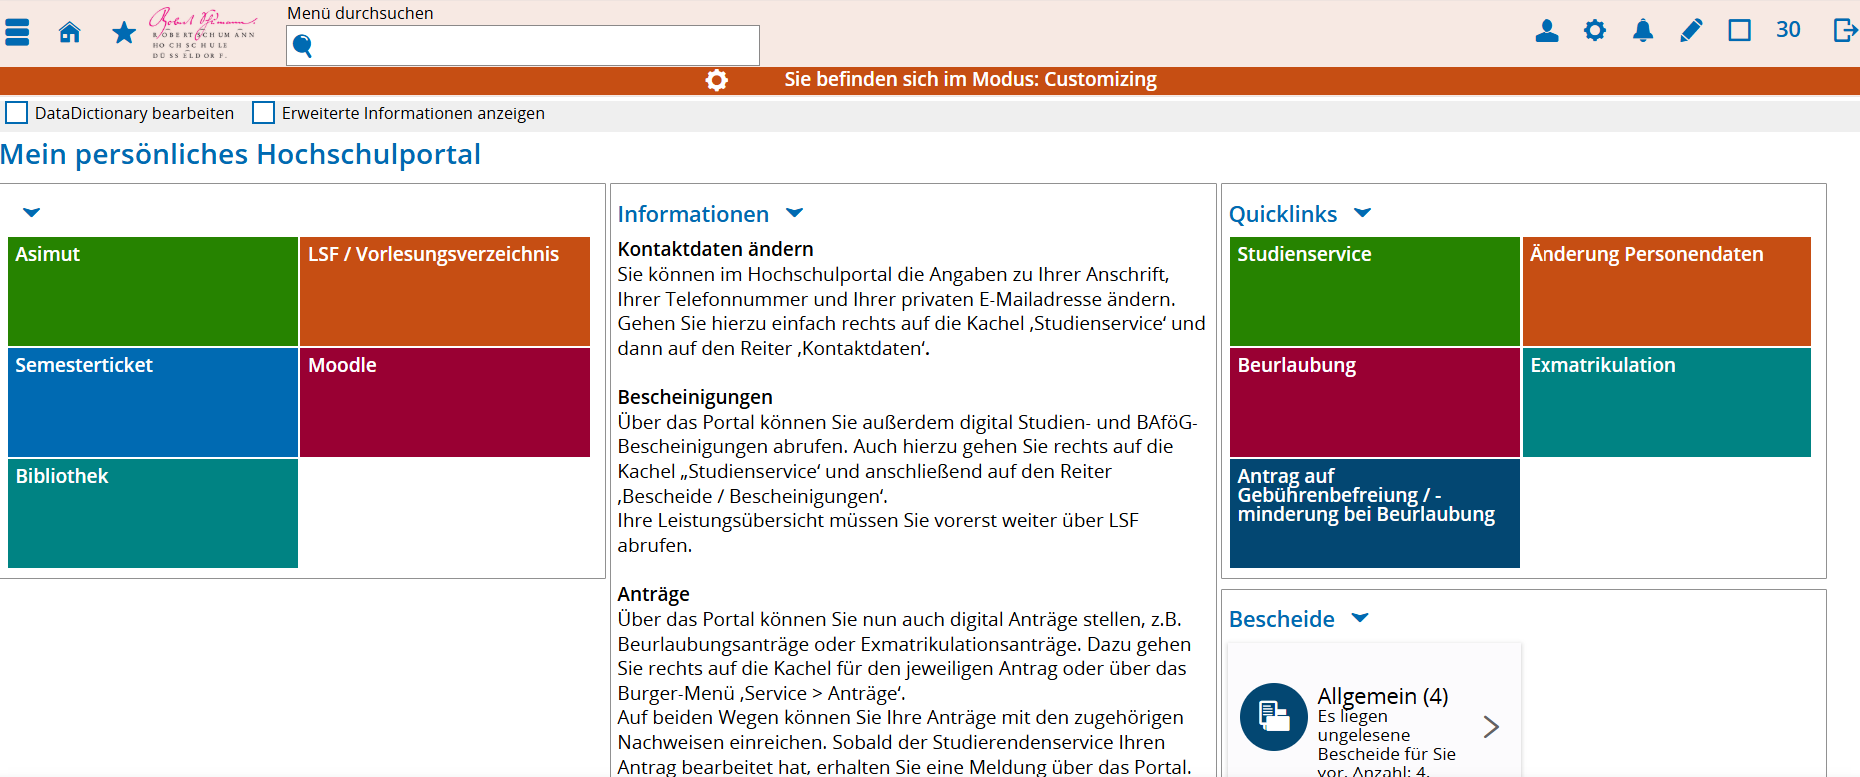This screenshot has width=1860, height=777.
Task: Click the pencil edit icon
Action: point(1690,31)
